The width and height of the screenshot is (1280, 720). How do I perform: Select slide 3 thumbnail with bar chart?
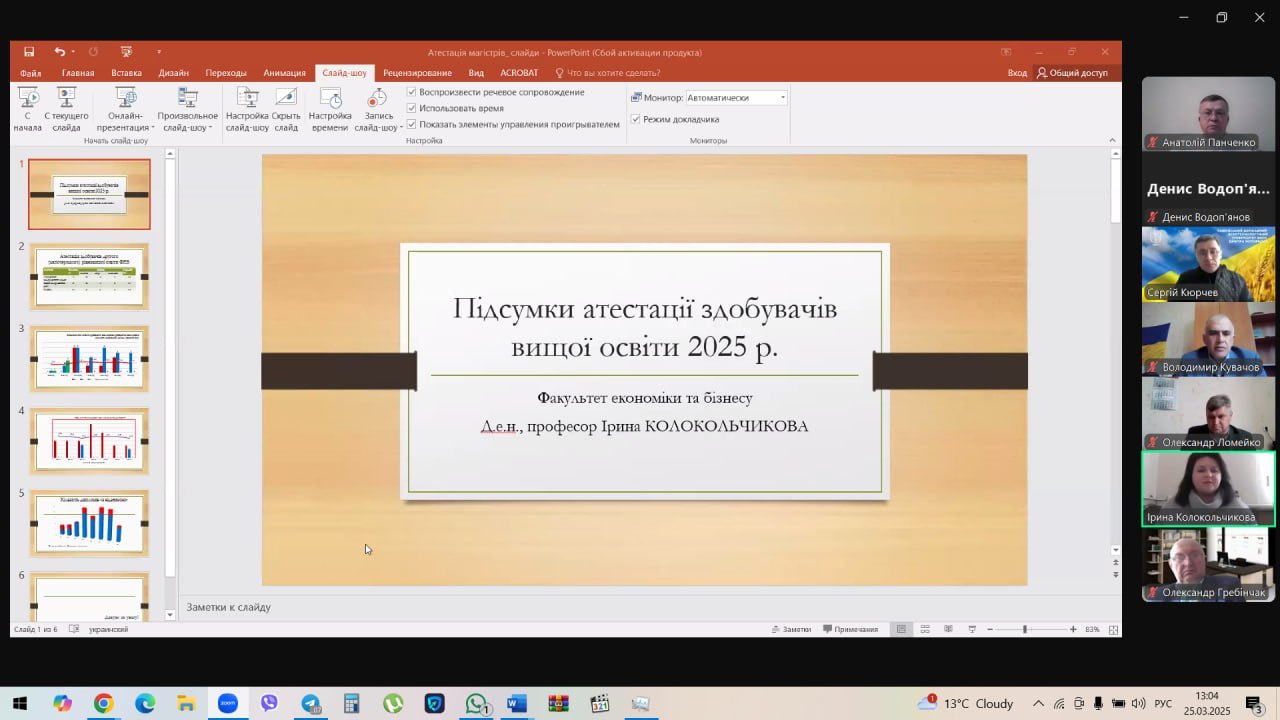[89, 358]
